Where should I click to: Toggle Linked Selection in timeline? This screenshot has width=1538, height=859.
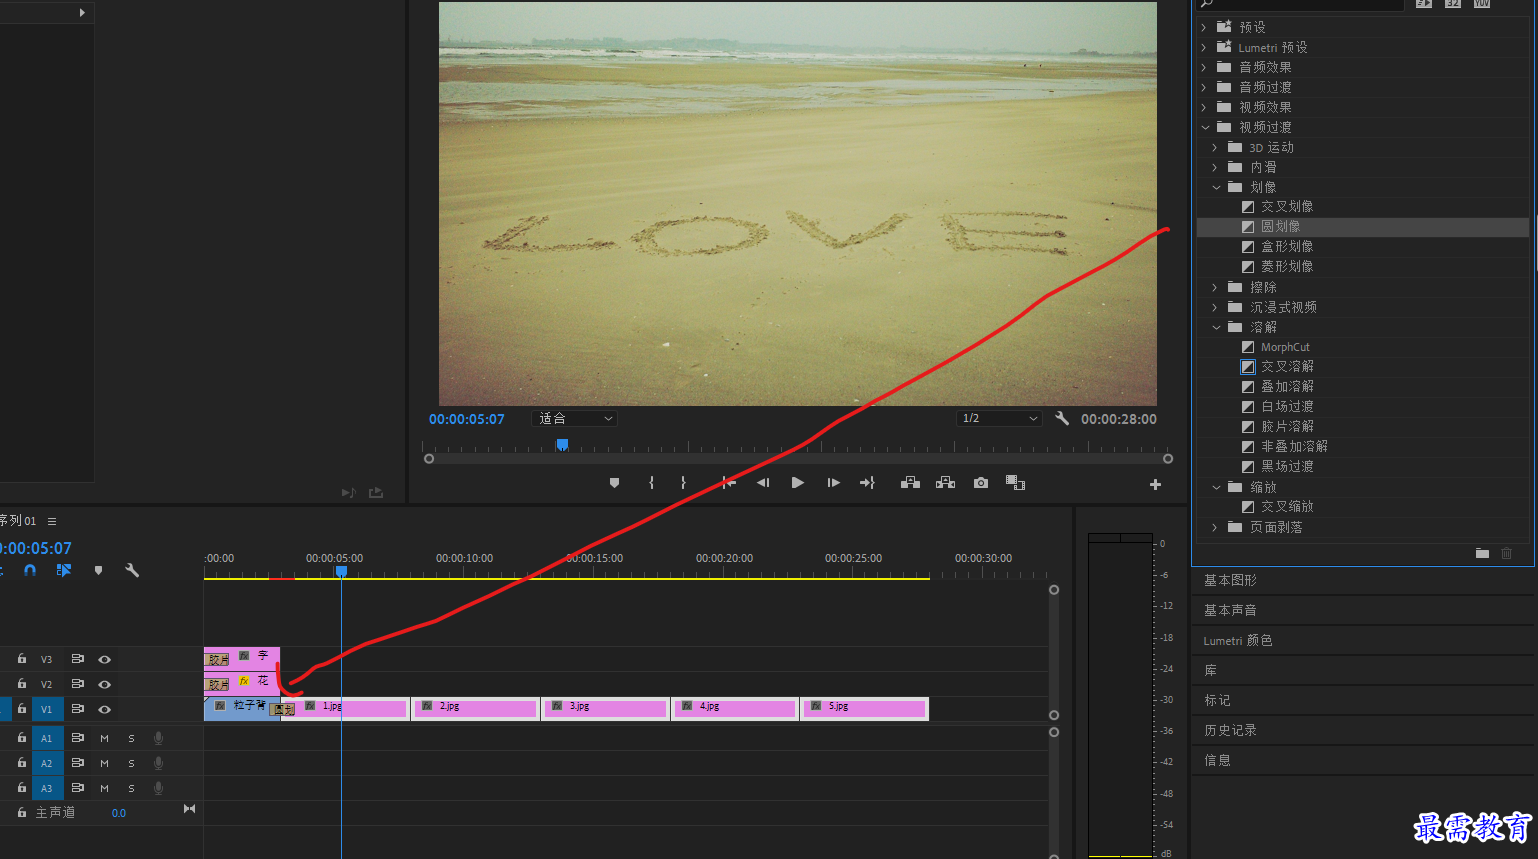pos(64,570)
